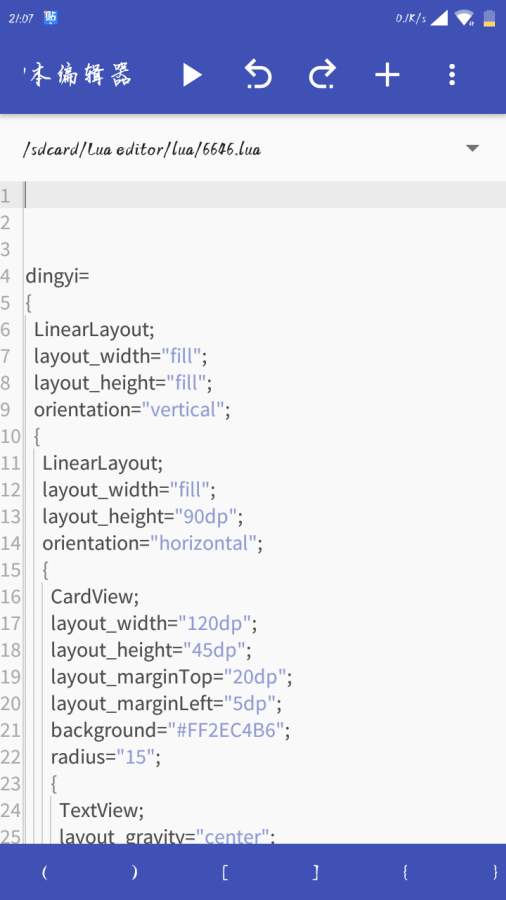Tap the CardView line
Viewport: 506px width, 900px height.
(x=95, y=597)
